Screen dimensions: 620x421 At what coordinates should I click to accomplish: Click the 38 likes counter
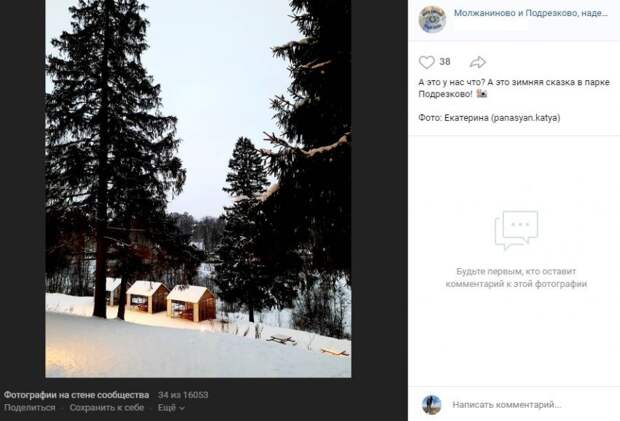tap(445, 62)
